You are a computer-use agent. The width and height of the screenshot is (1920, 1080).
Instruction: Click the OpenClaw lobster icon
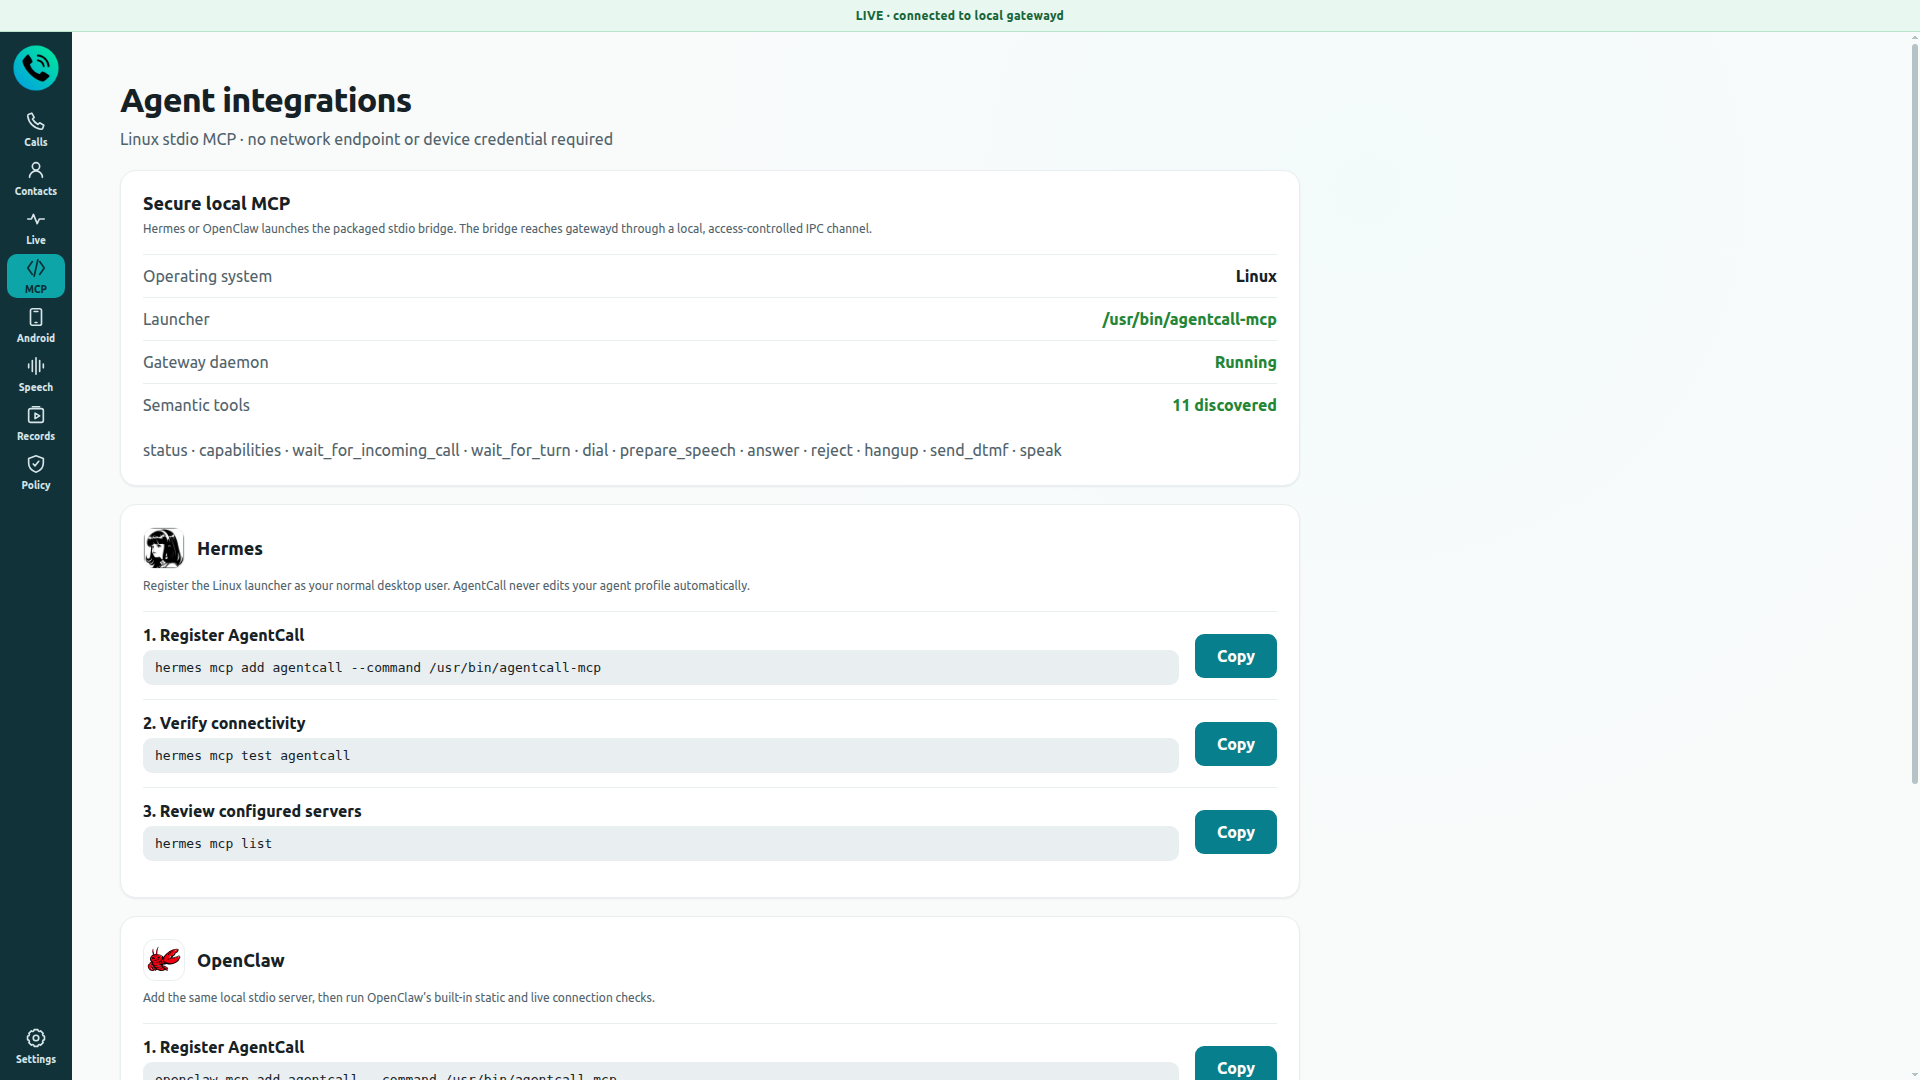tap(164, 960)
